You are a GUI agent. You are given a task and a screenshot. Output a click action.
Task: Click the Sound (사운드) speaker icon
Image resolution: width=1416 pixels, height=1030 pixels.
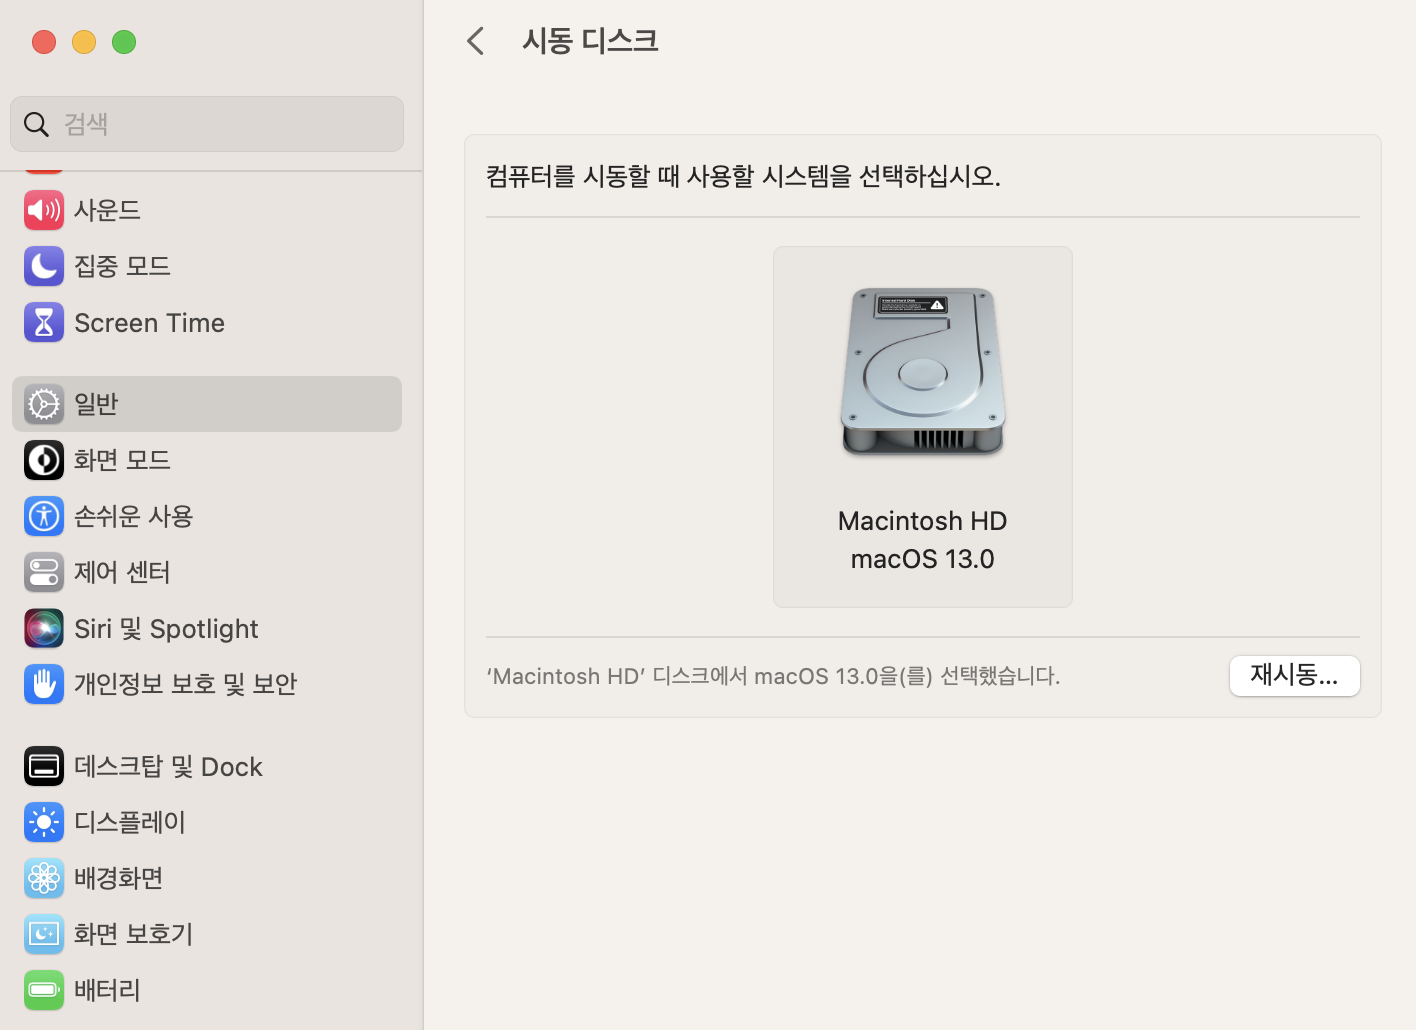44,210
